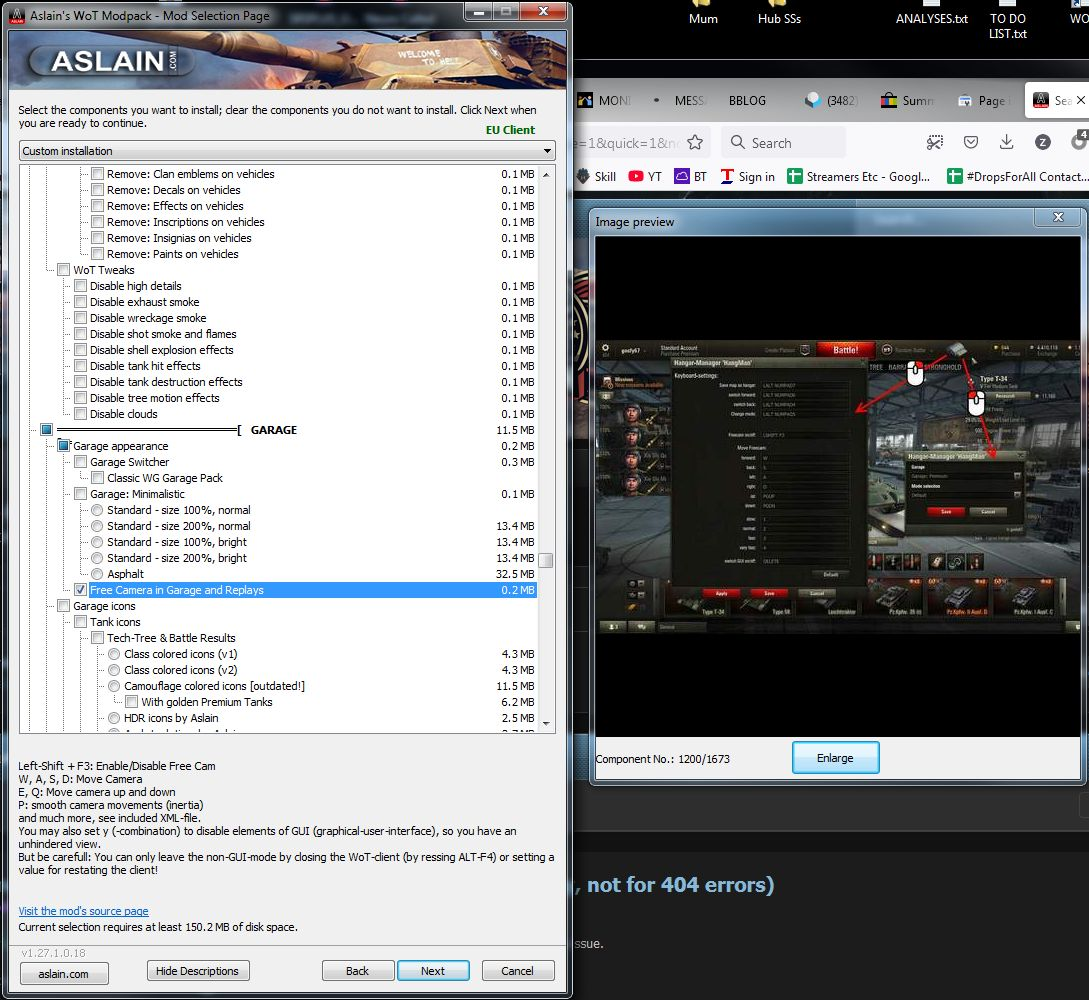Switch to the Page browser tab
1089x1000 pixels.
pyautogui.click(x=983, y=100)
